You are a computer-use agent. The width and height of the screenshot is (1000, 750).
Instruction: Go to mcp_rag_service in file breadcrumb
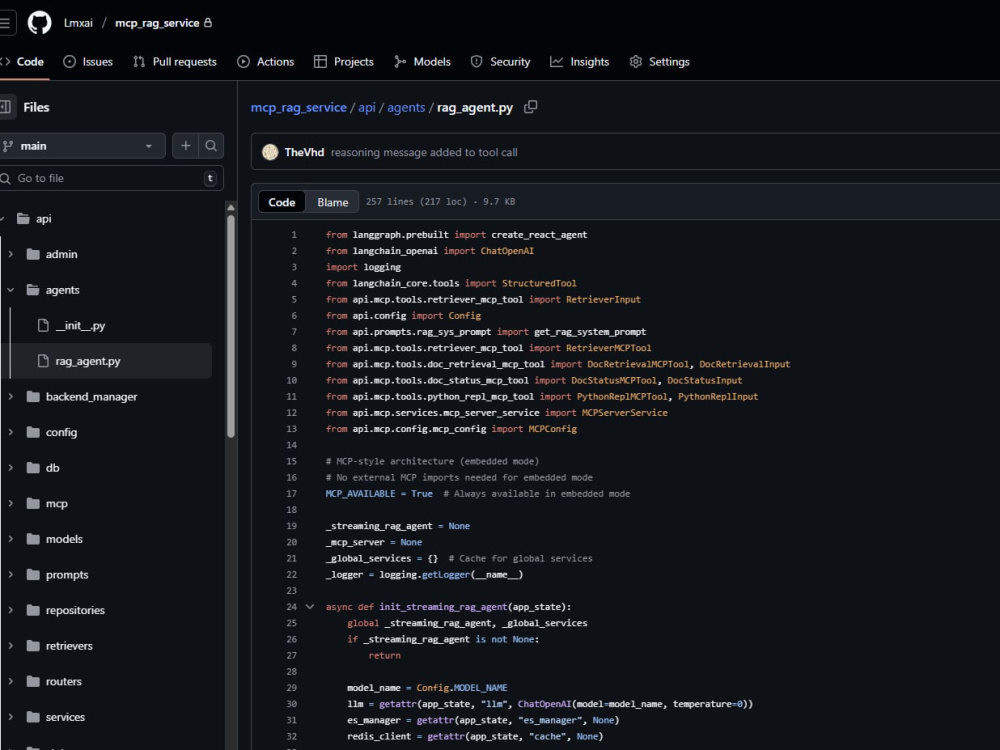(x=298, y=107)
